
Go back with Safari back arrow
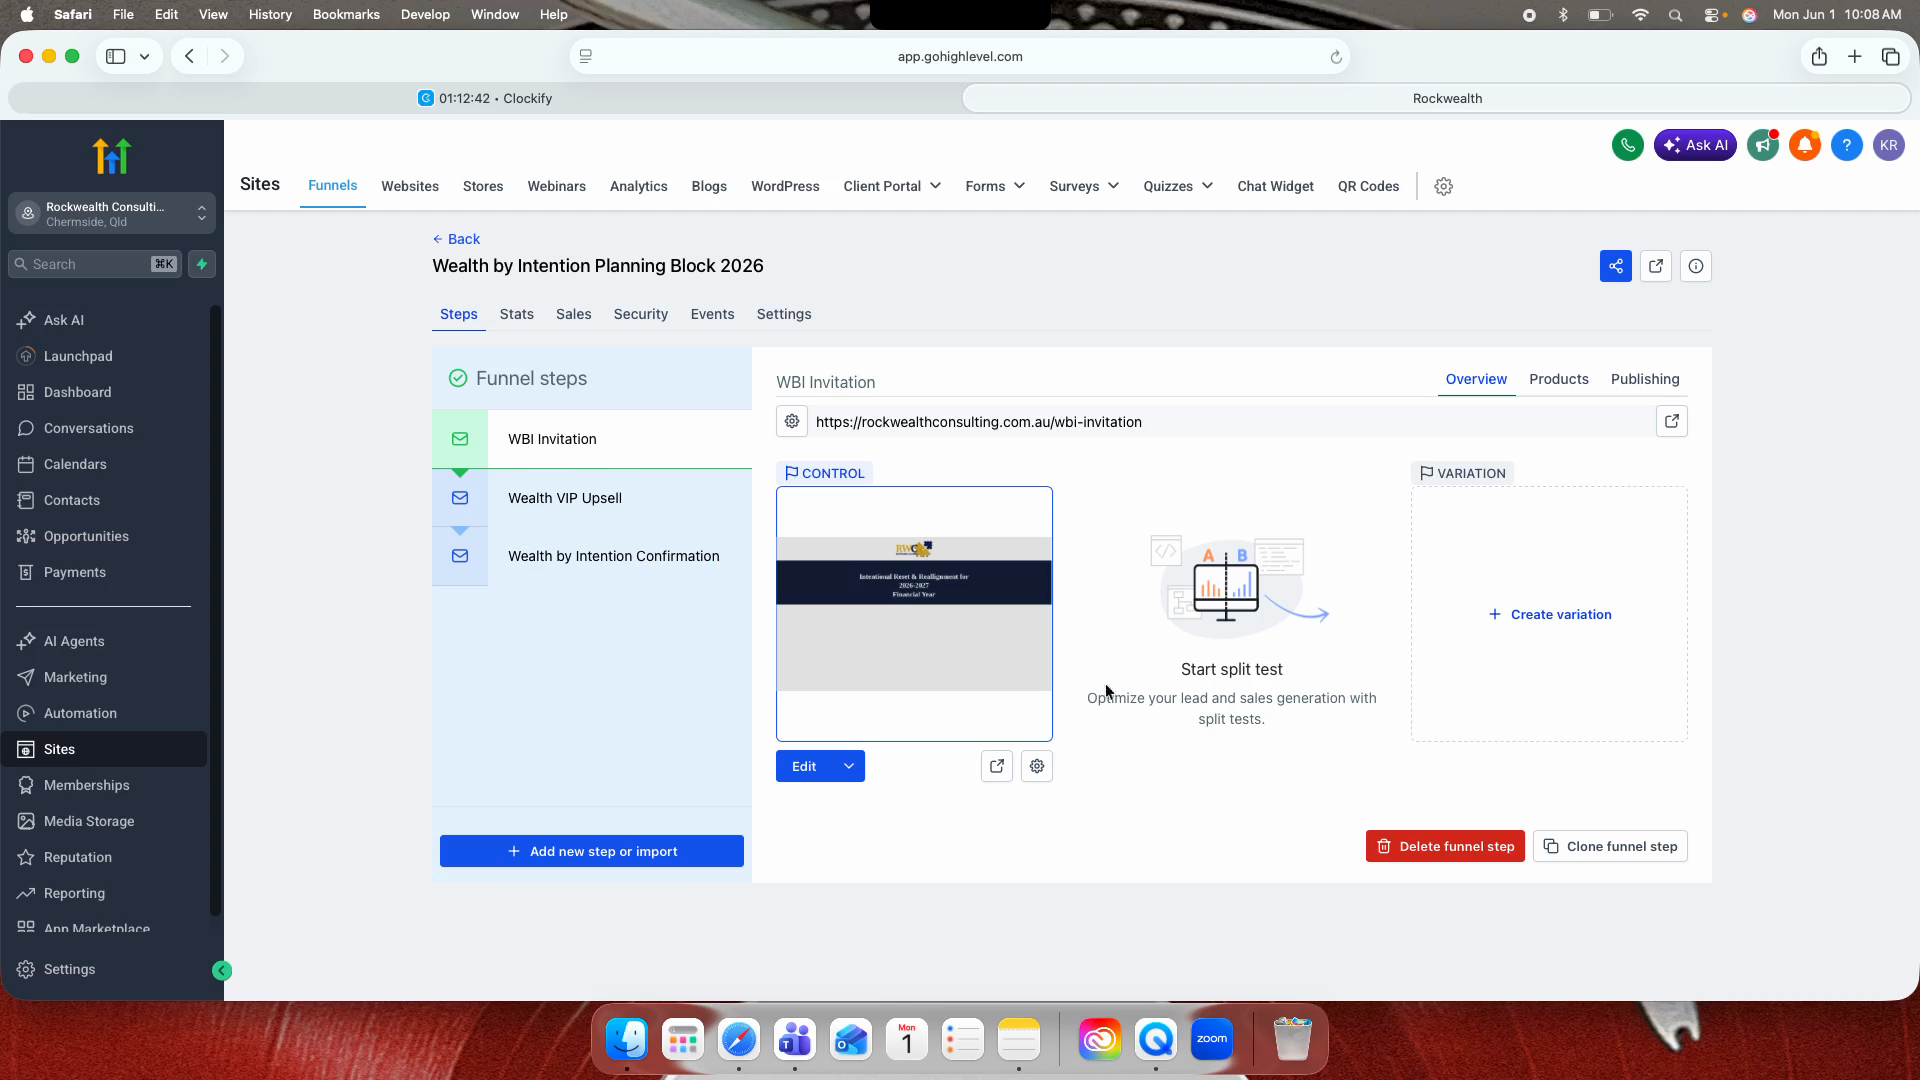click(x=189, y=56)
